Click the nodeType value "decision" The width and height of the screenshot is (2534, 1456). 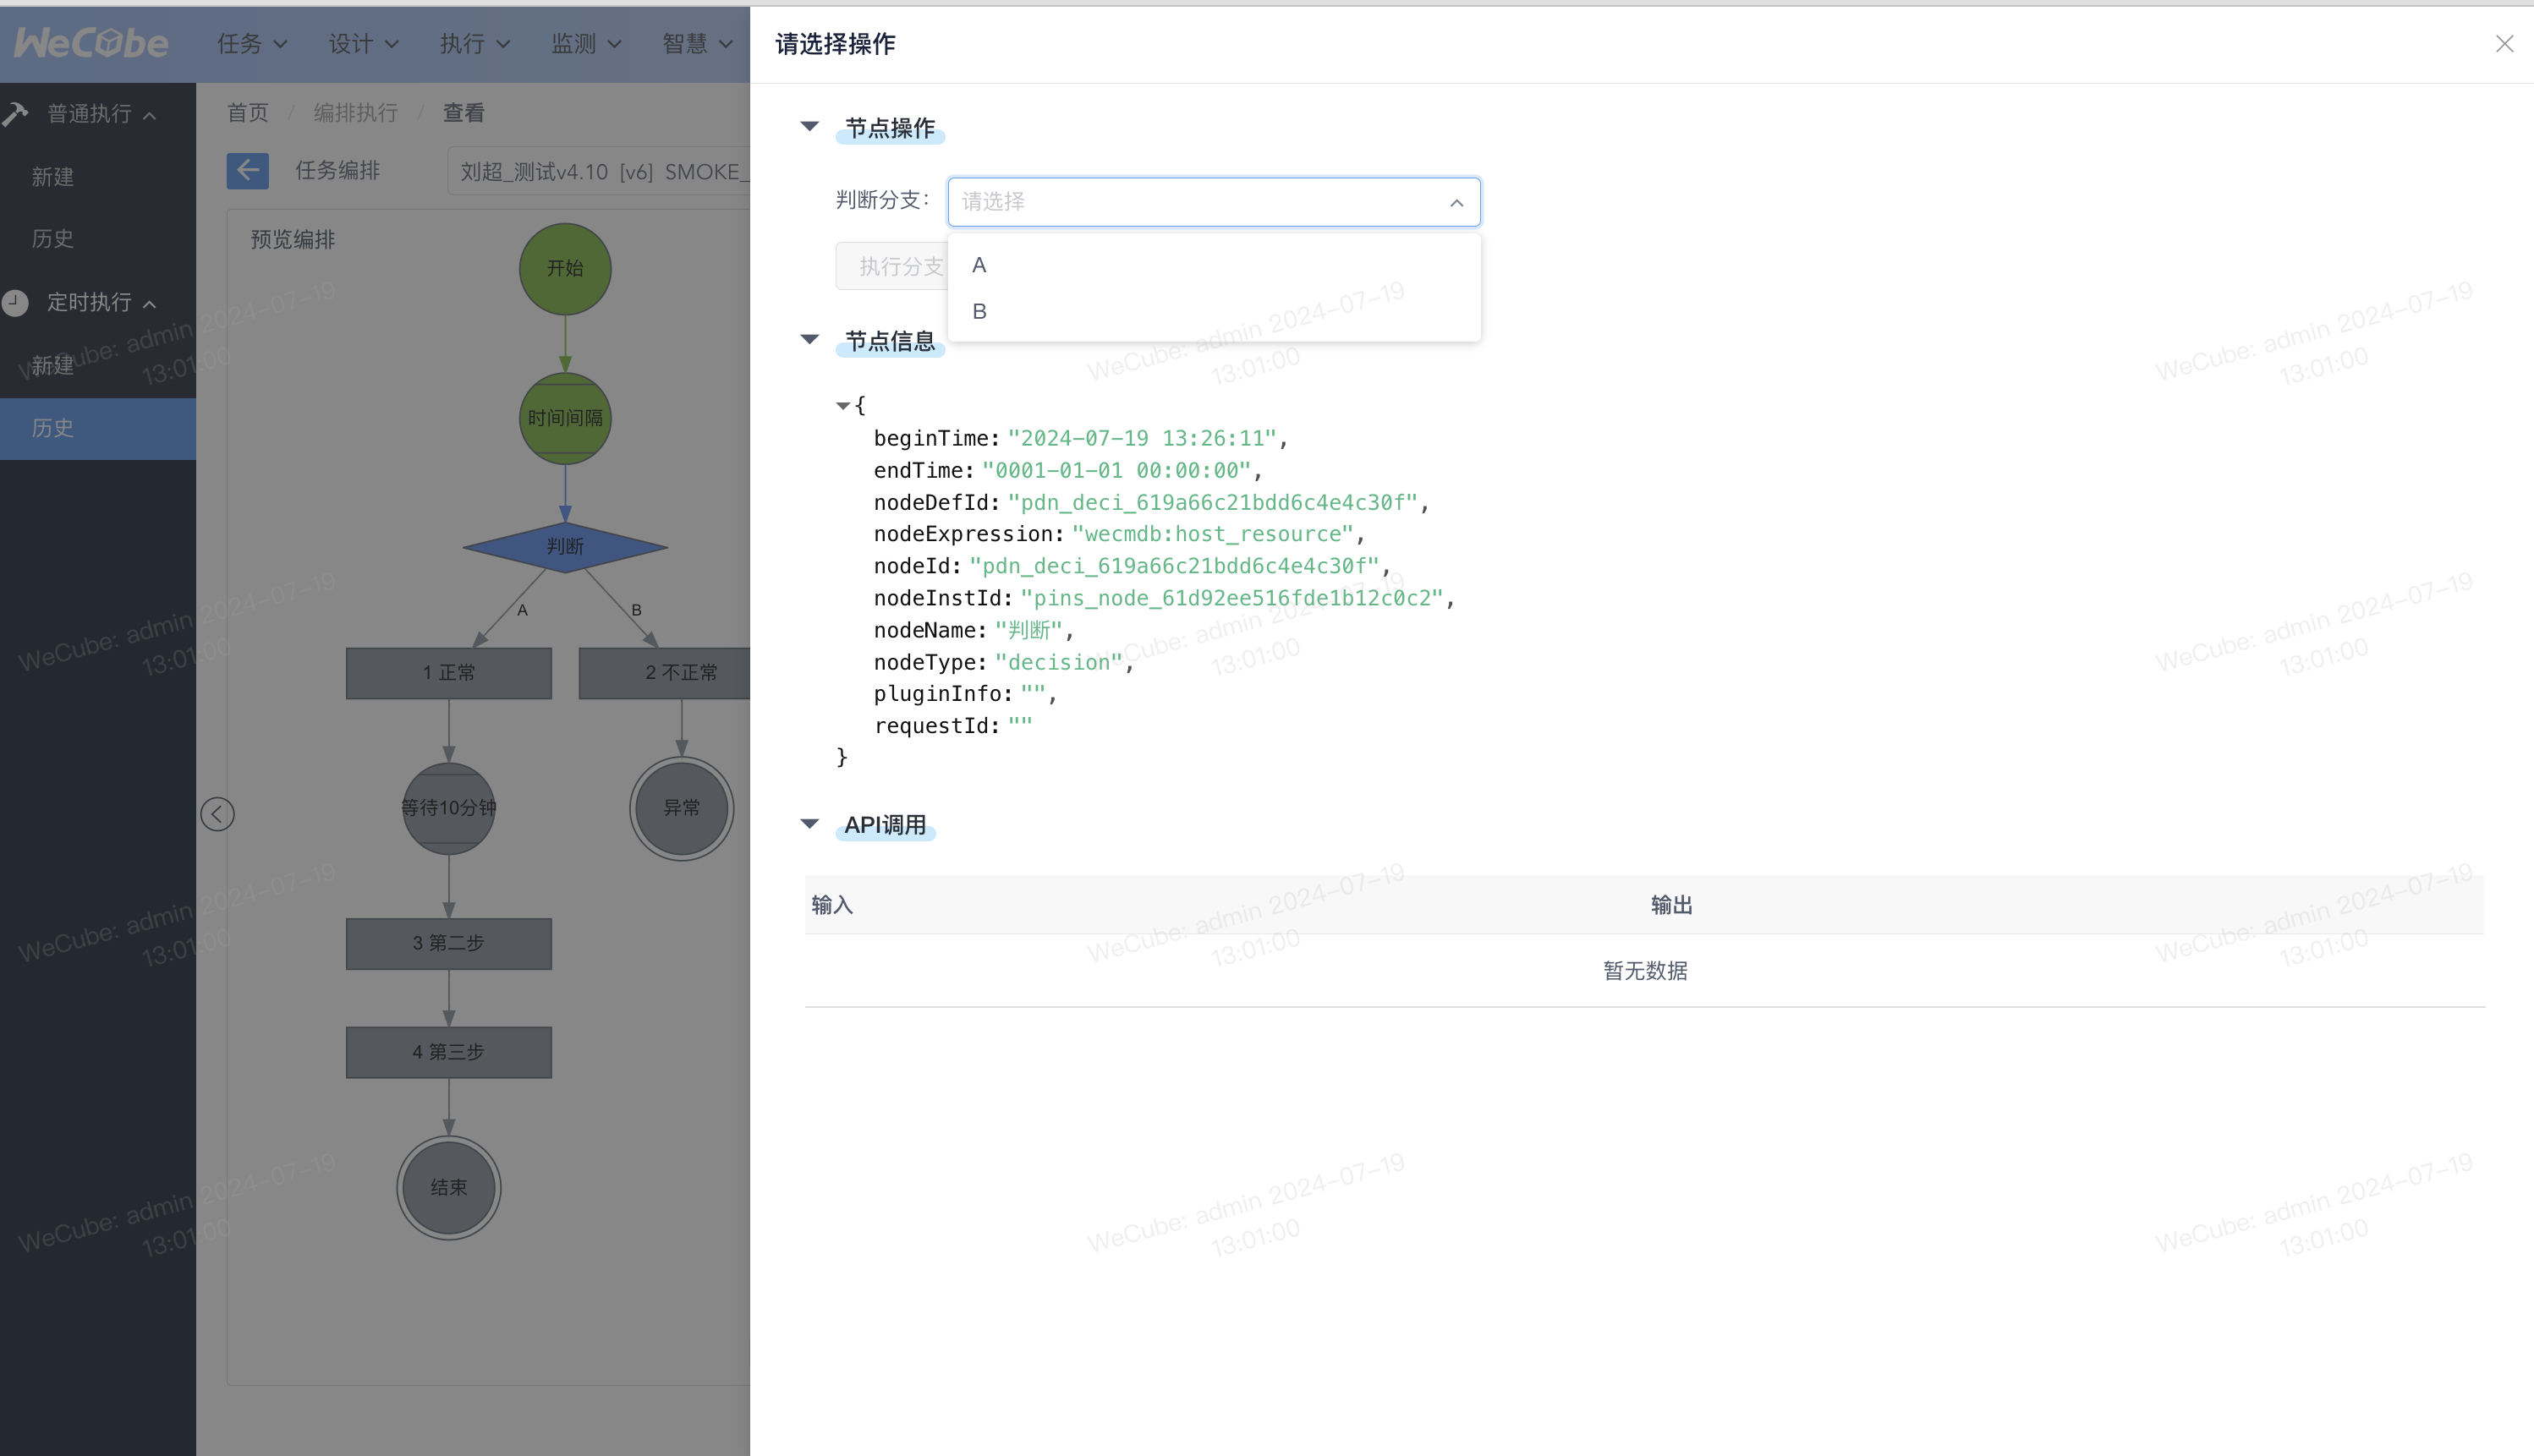(x=1058, y=662)
